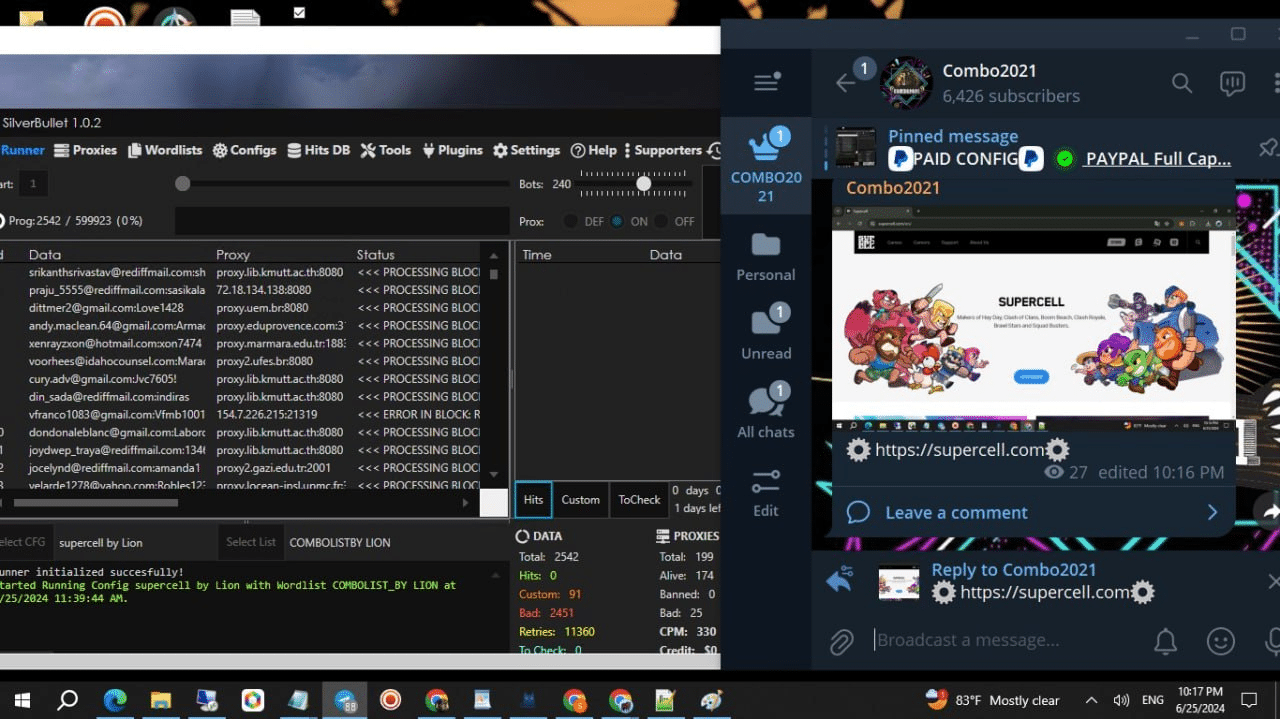Show the Hits results tab

click(x=533, y=500)
